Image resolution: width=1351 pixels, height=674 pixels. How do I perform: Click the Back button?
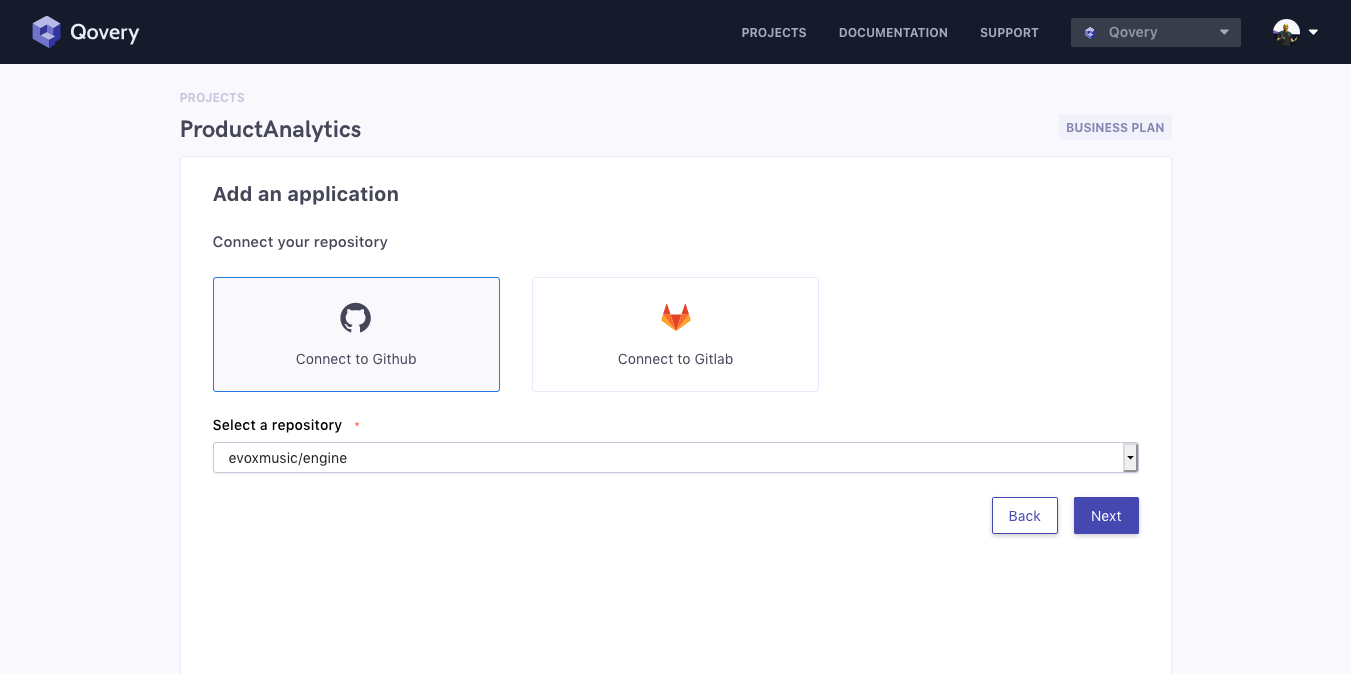(1025, 516)
